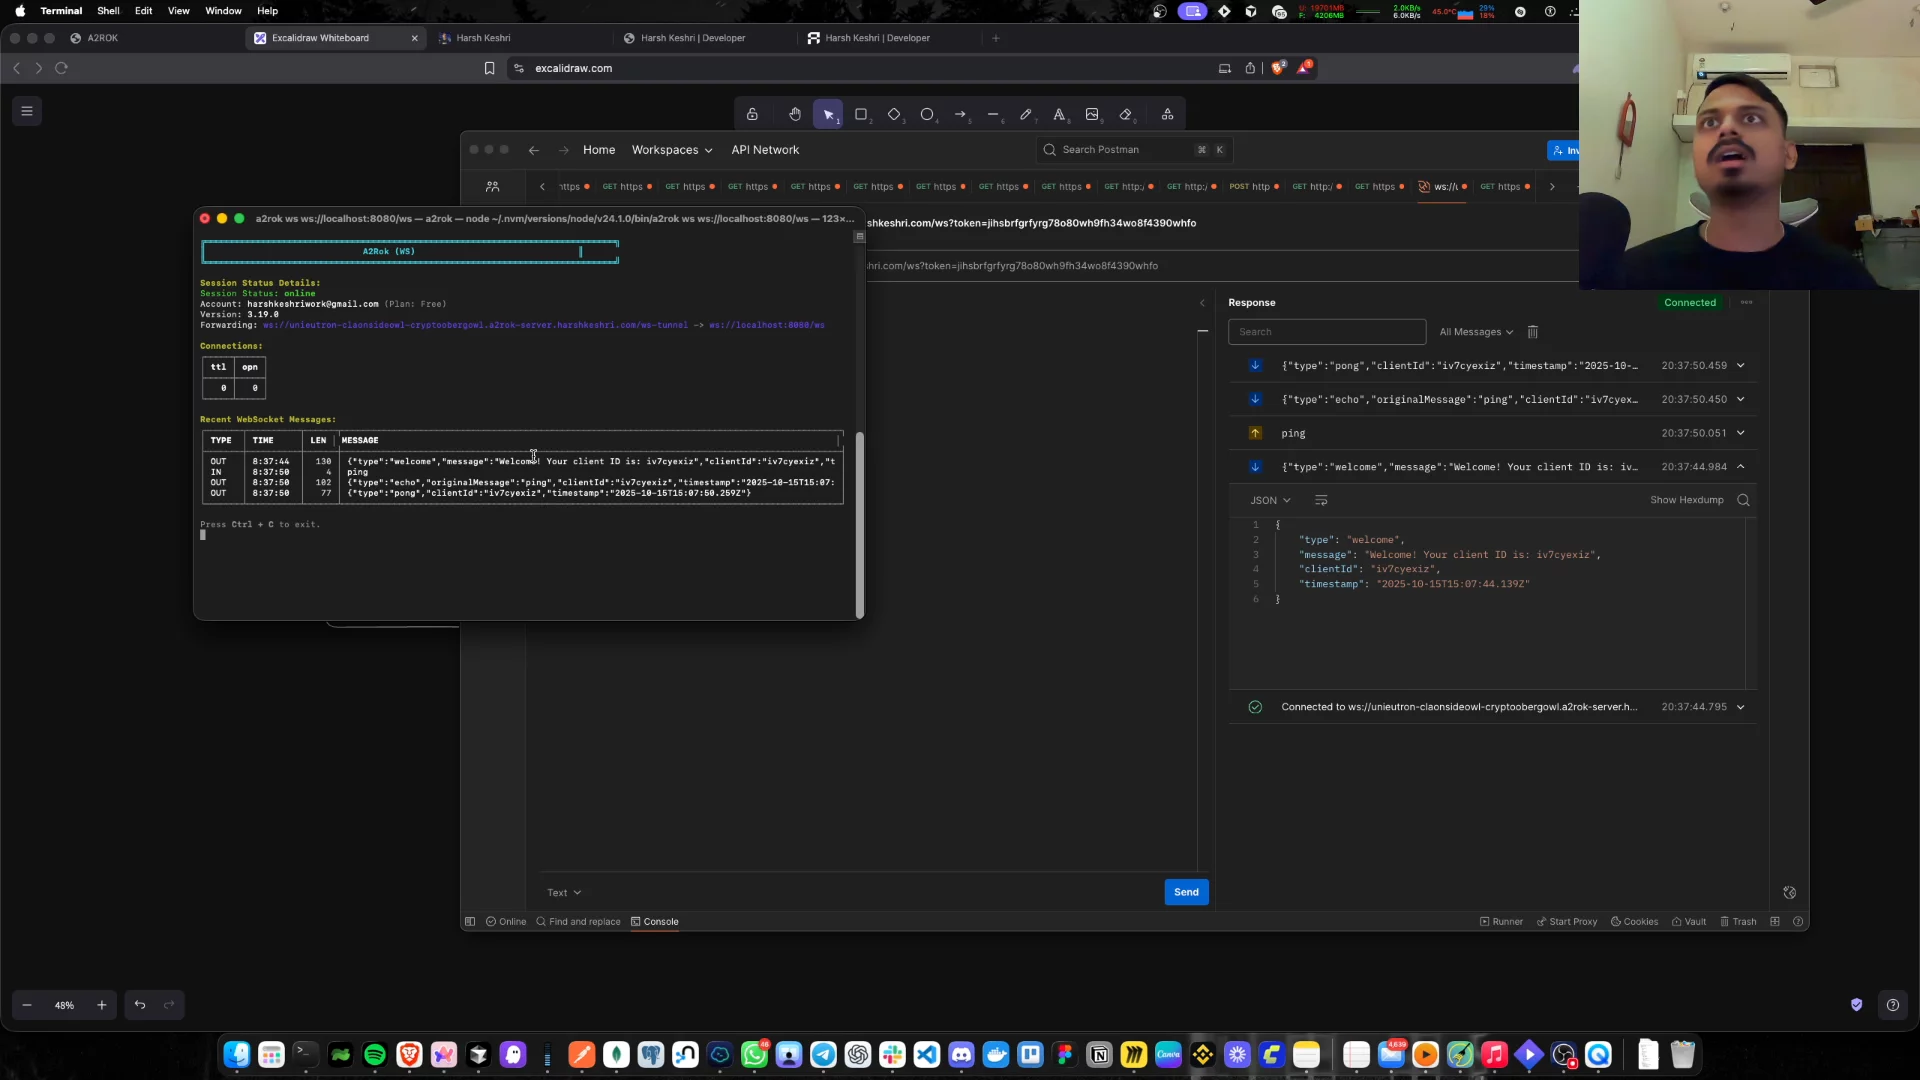Open the JSON format dropdown

[x=1270, y=500]
